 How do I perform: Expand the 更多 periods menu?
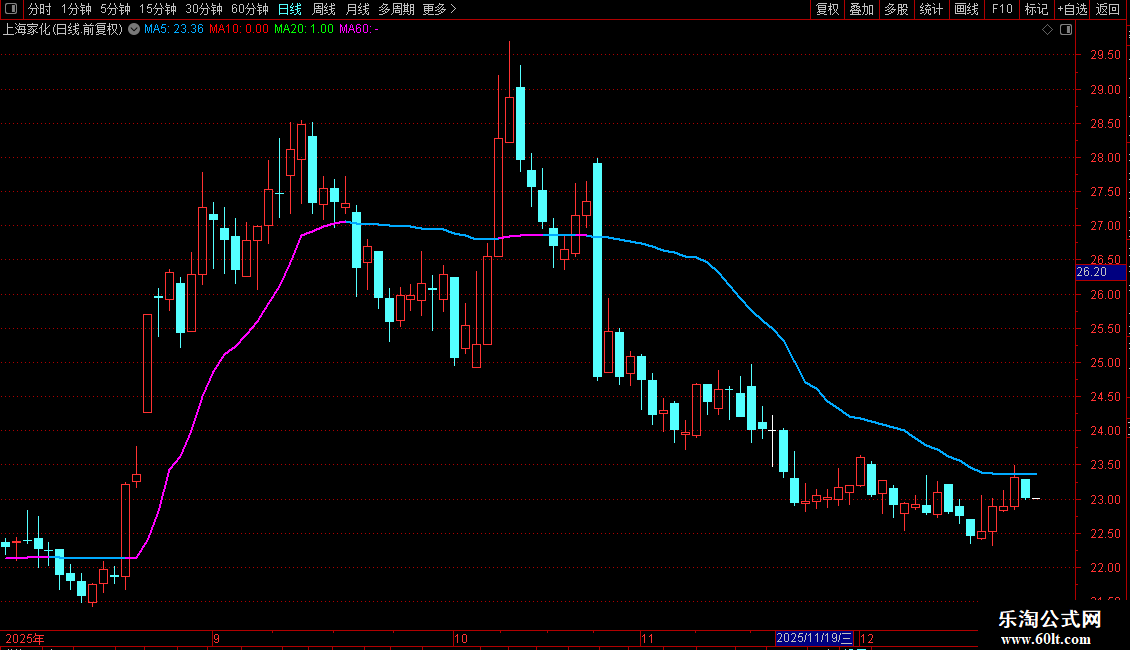(x=439, y=9)
